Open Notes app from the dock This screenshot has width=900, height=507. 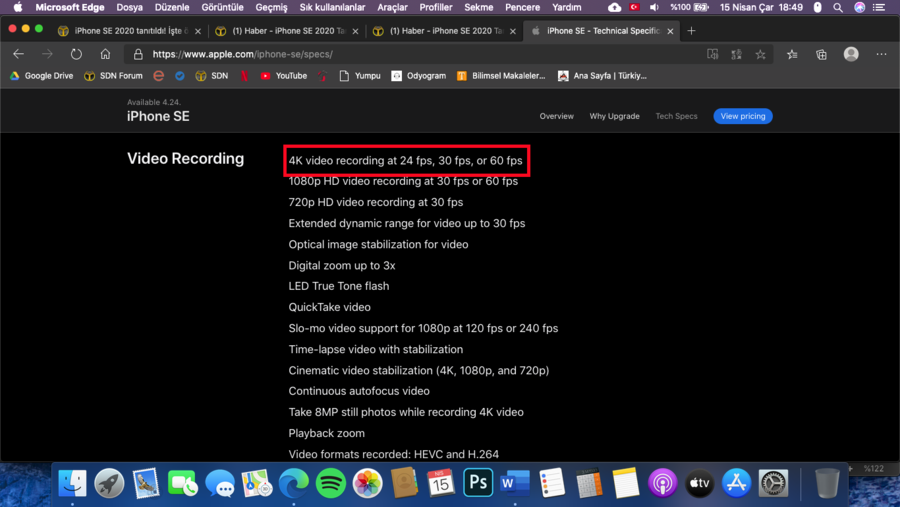(x=626, y=483)
